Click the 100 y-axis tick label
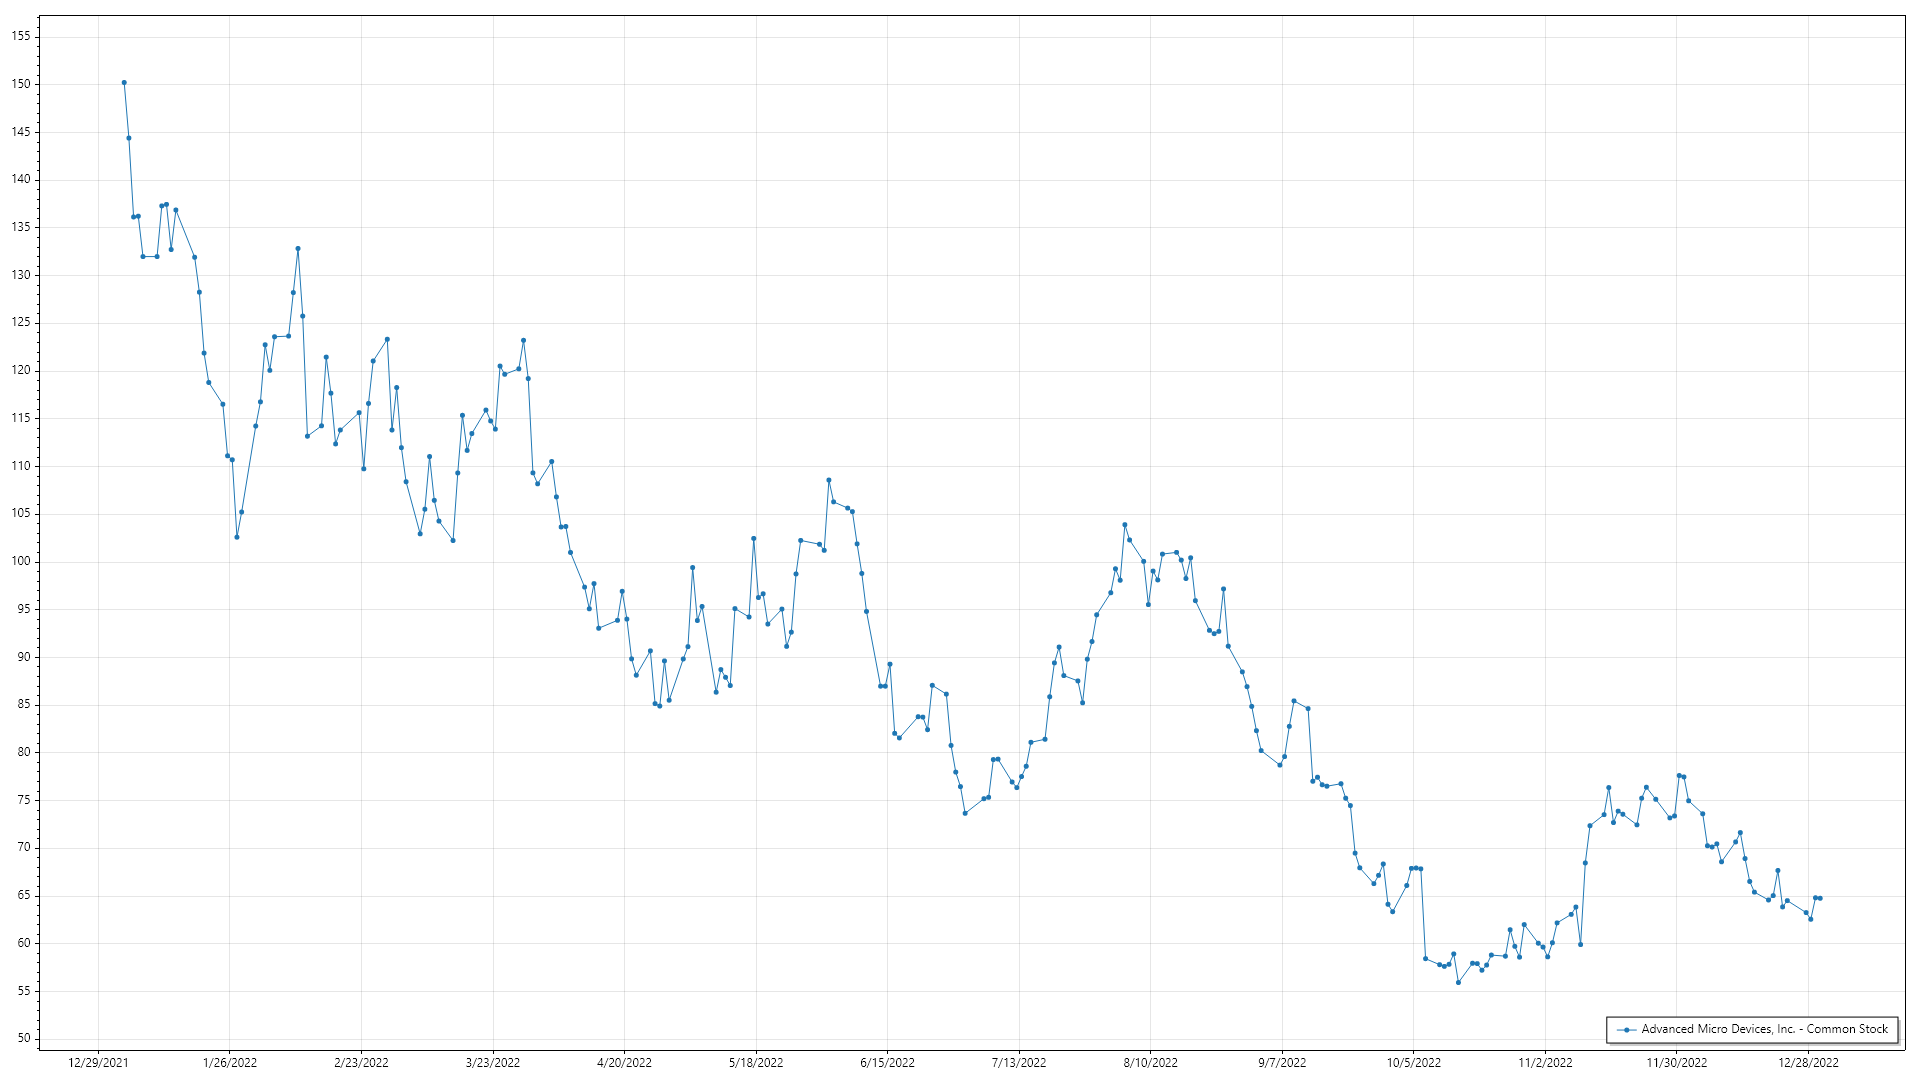Screen dimensions: 1920x1080 tap(22, 561)
